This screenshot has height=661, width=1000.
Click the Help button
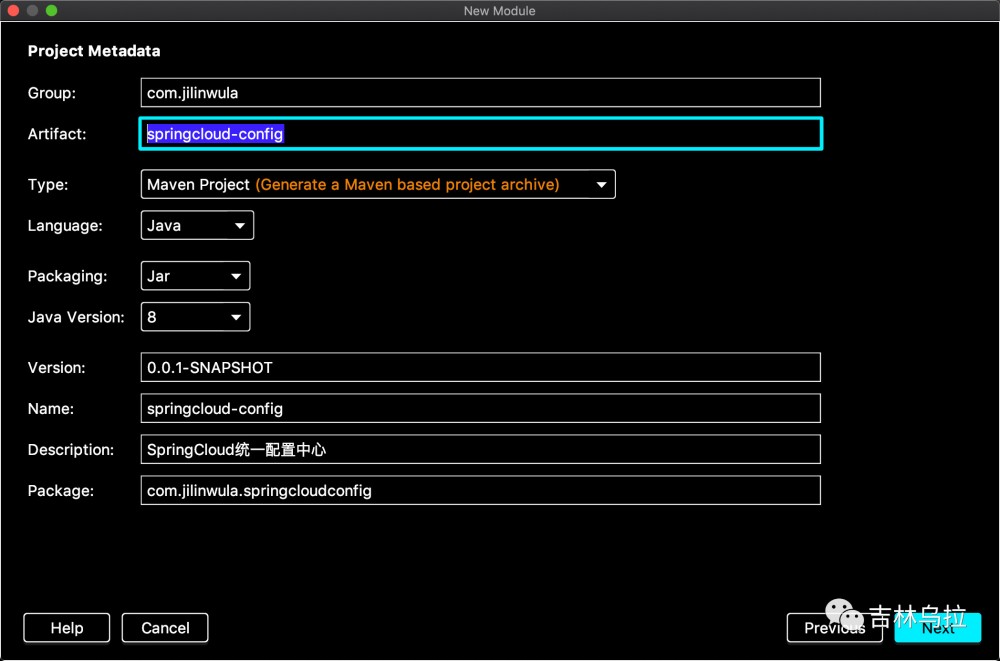coord(66,628)
